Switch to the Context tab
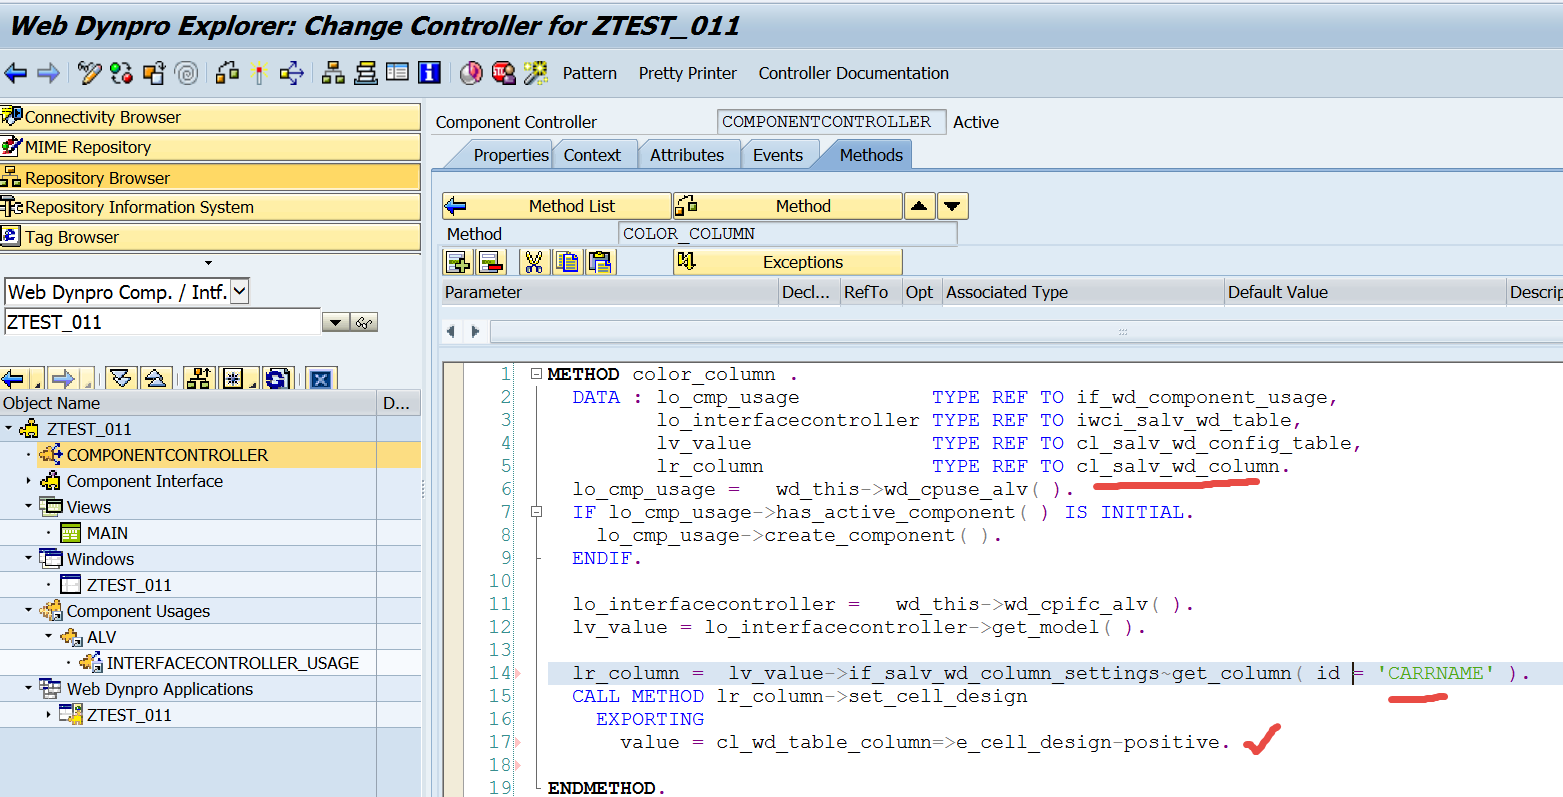 coord(594,154)
